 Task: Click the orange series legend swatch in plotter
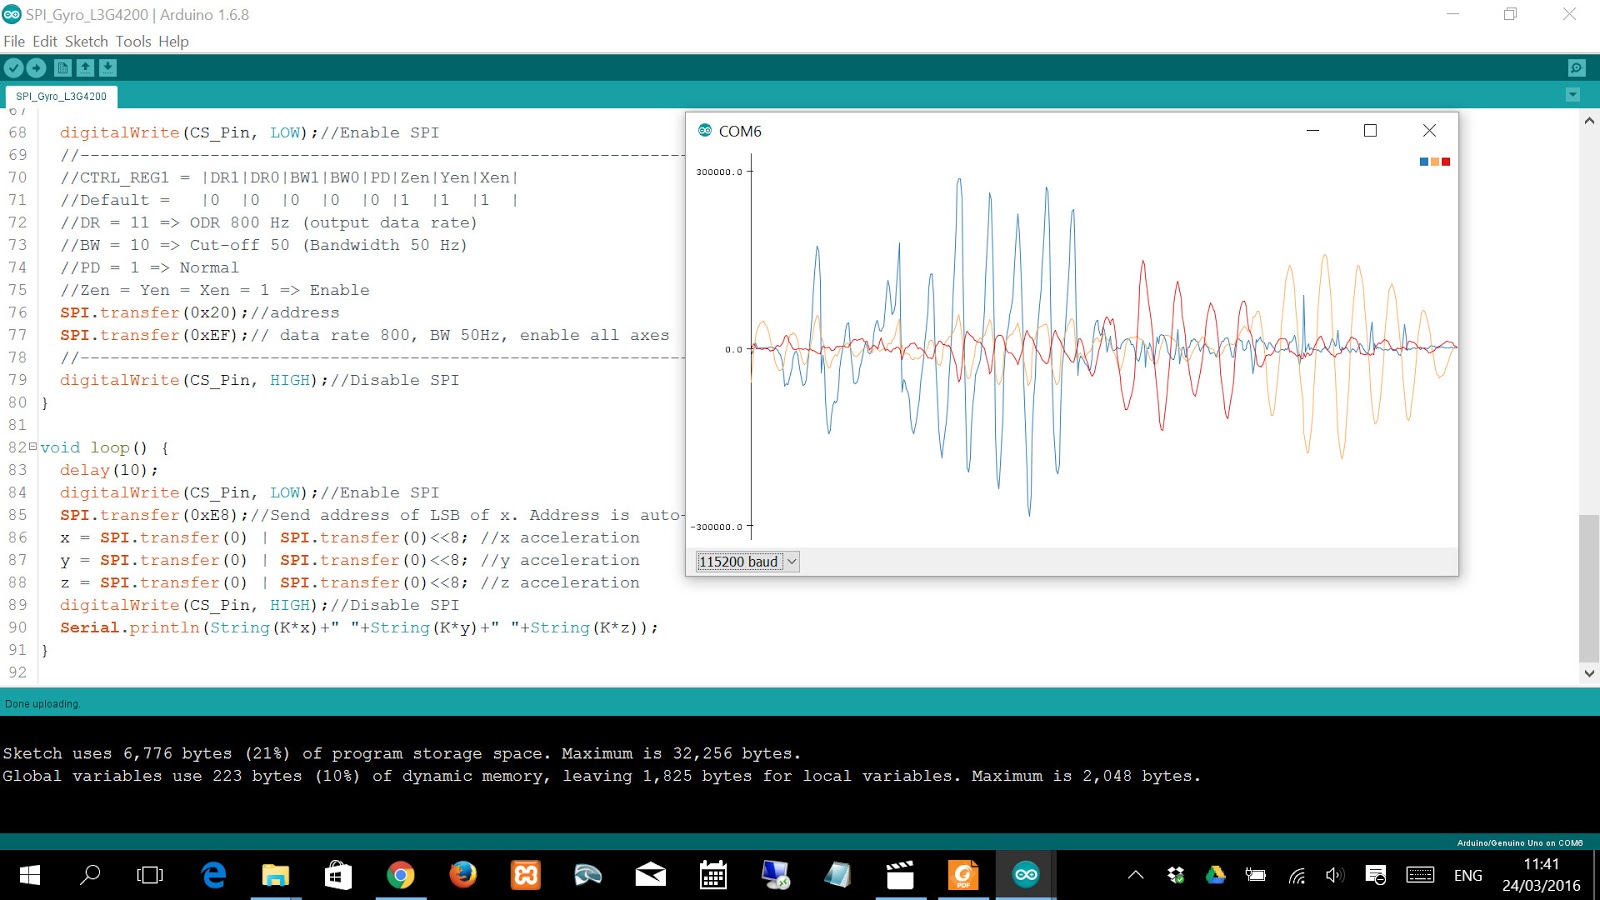click(1435, 162)
